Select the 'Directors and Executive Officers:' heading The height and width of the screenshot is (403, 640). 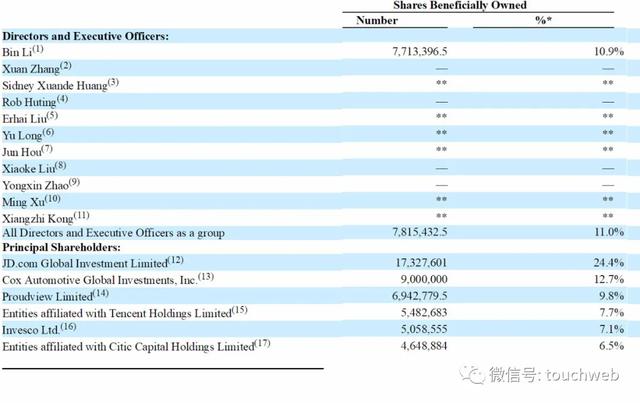click(85, 36)
